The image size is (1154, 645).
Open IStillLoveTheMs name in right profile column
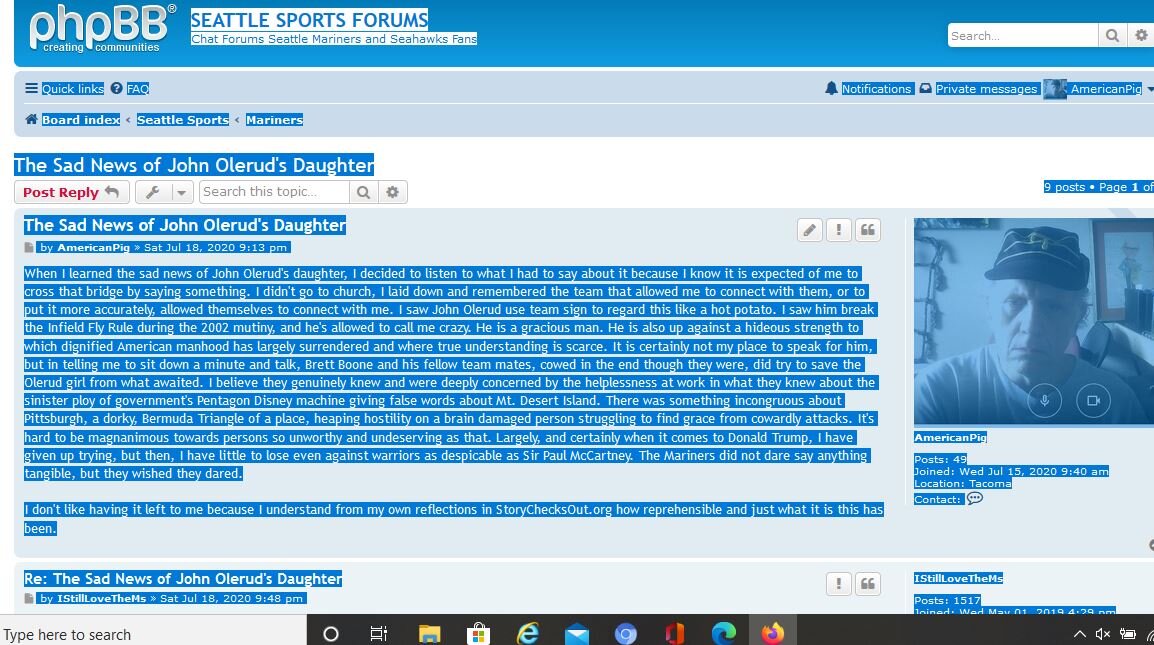(x=958, y=578)
